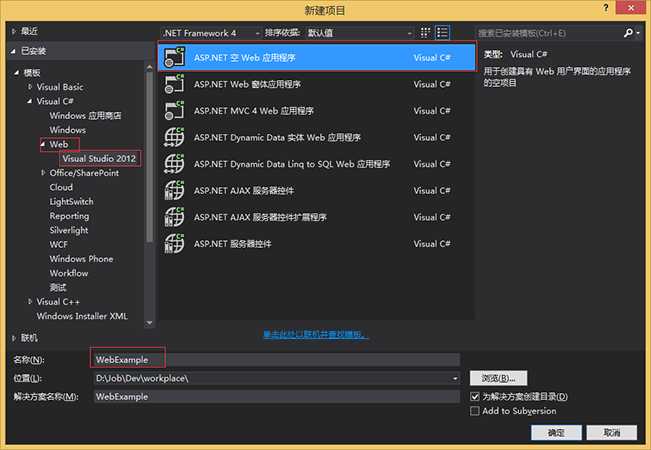Switch to medium icons list view
This screenshot has width=651, height=450.
pyautogui.click(x=442, y=33)
